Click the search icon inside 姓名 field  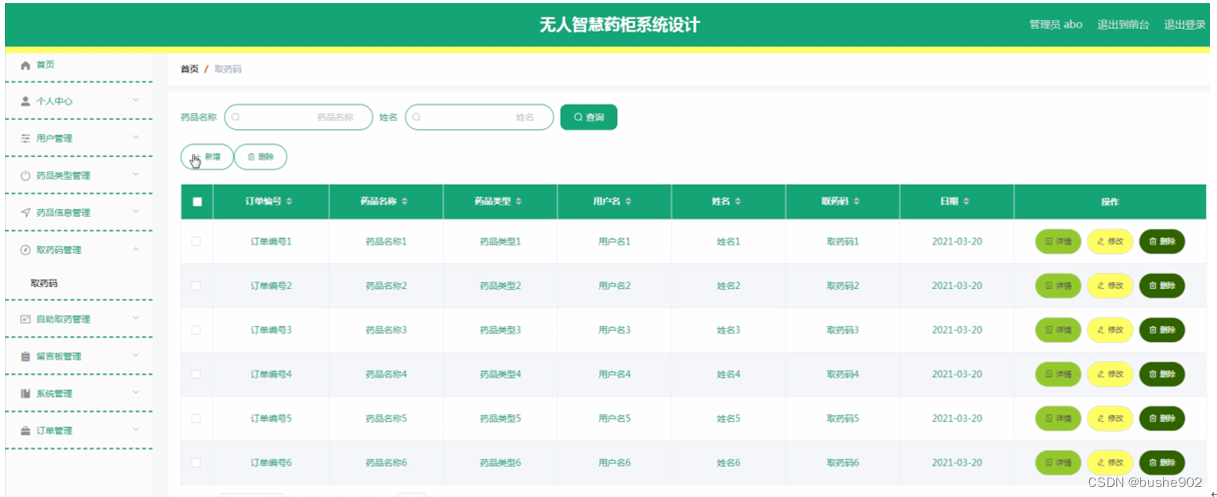pos(417,117)
